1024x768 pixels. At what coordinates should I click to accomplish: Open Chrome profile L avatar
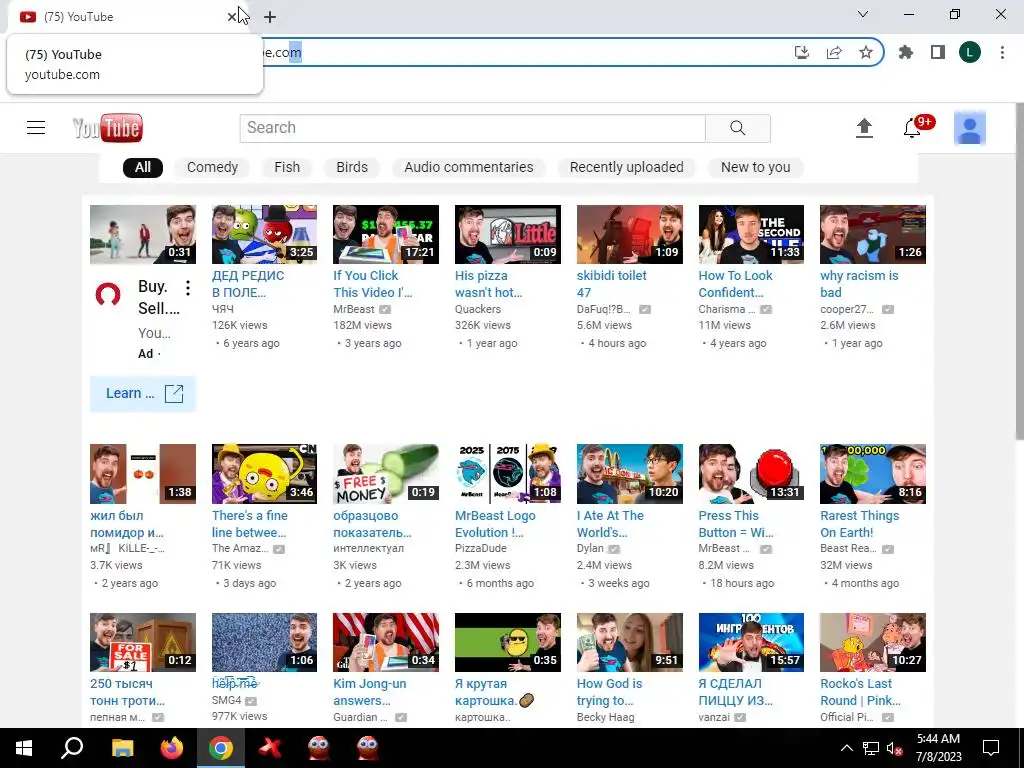point(970,52)
